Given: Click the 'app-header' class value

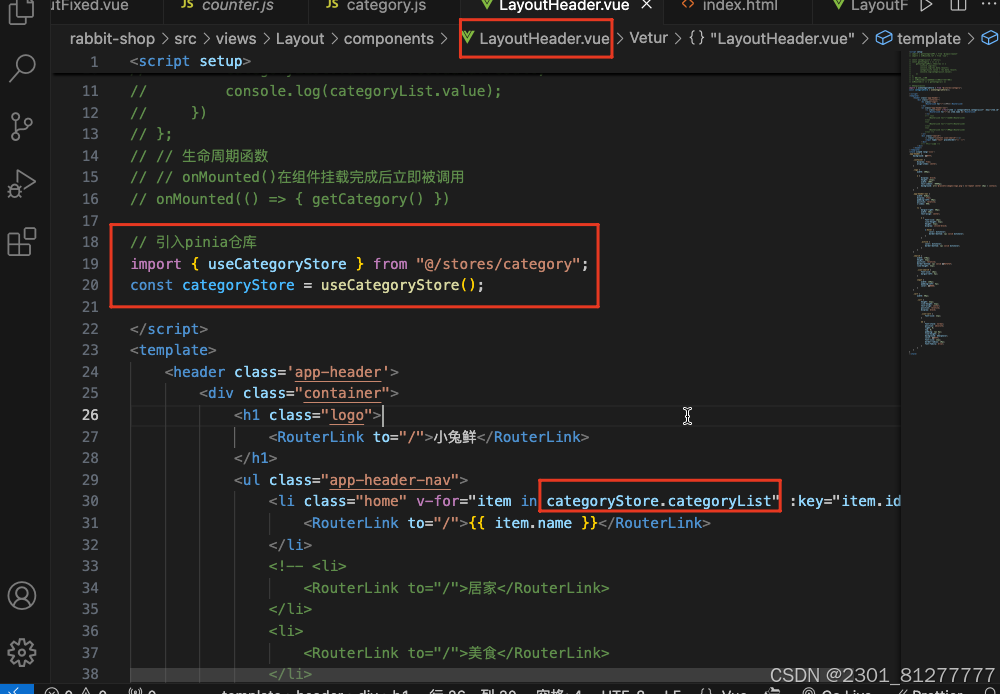Looking at the screenshot, I should coord(338,371).
